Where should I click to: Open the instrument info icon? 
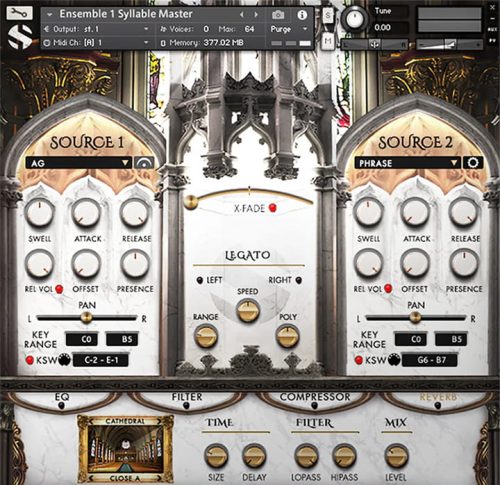302,15
